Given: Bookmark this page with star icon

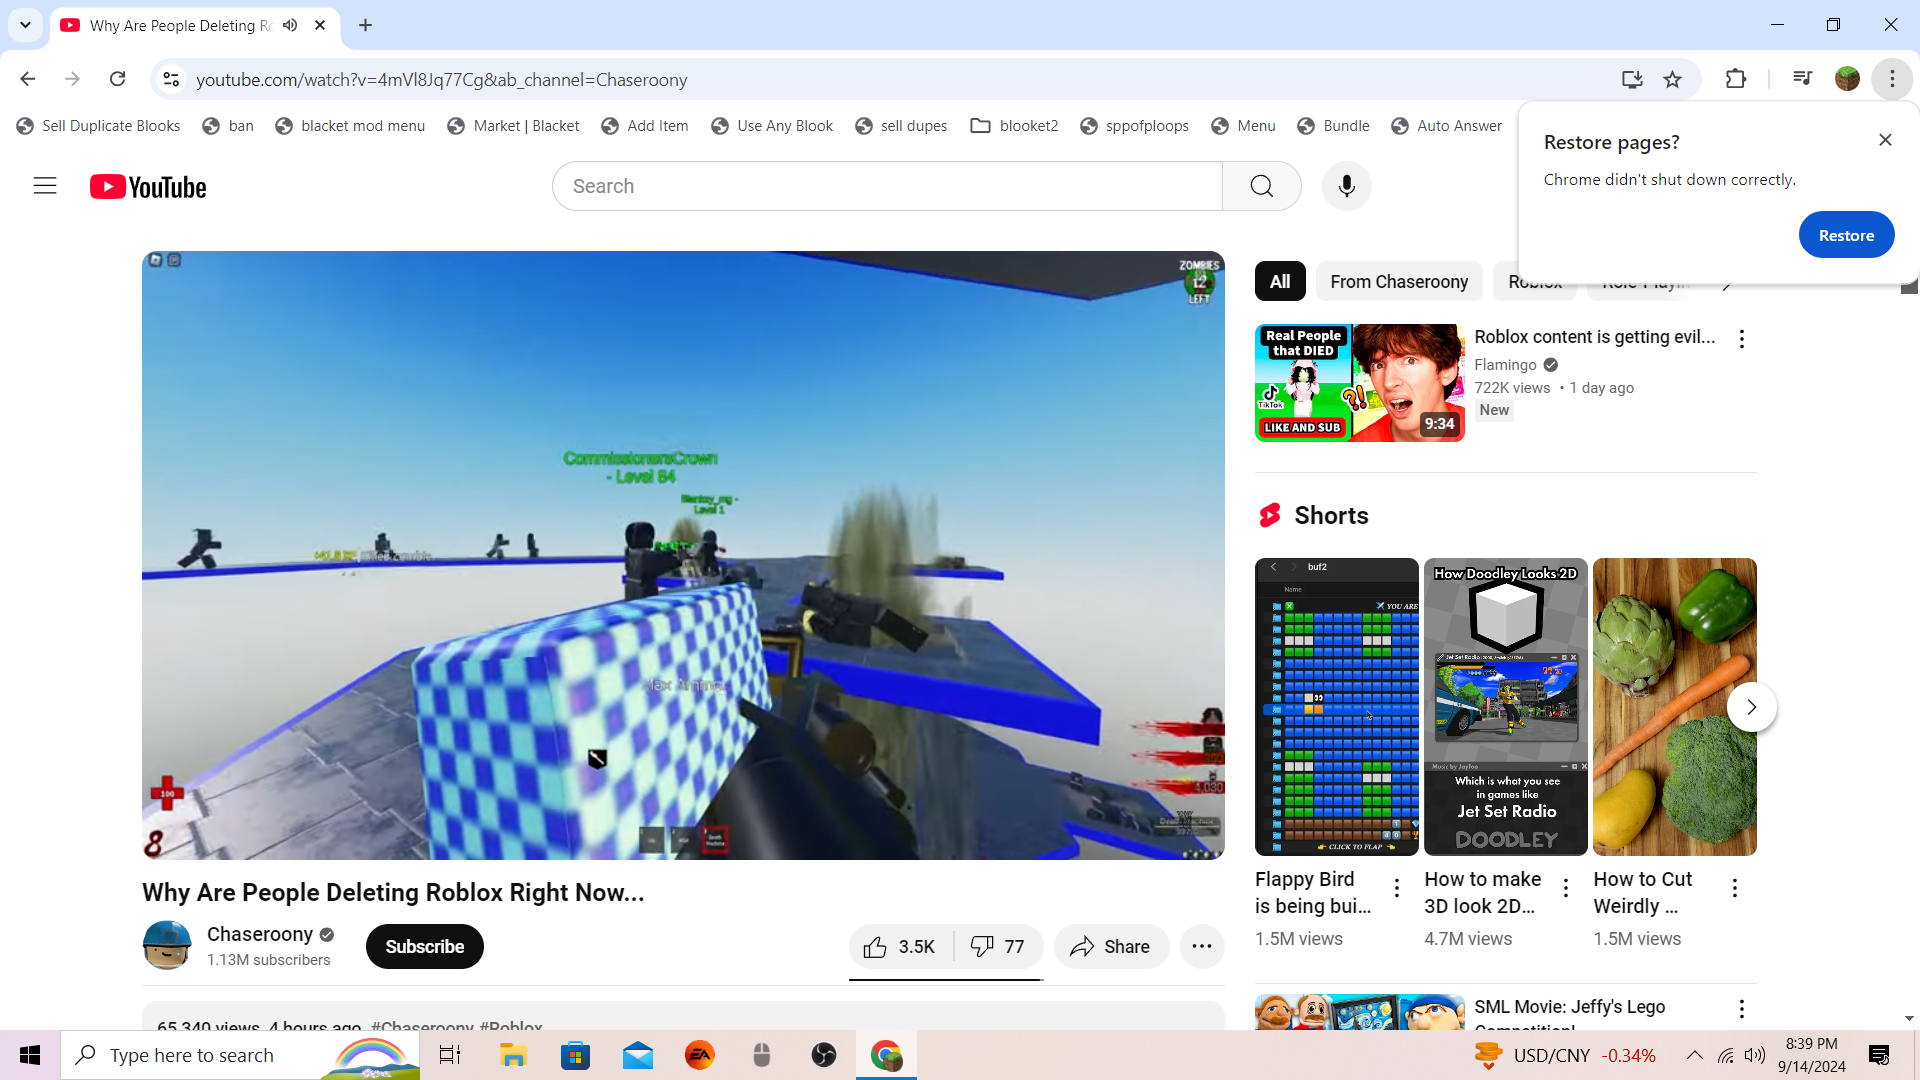Looking at the screenshot, I should point(1672,79).
